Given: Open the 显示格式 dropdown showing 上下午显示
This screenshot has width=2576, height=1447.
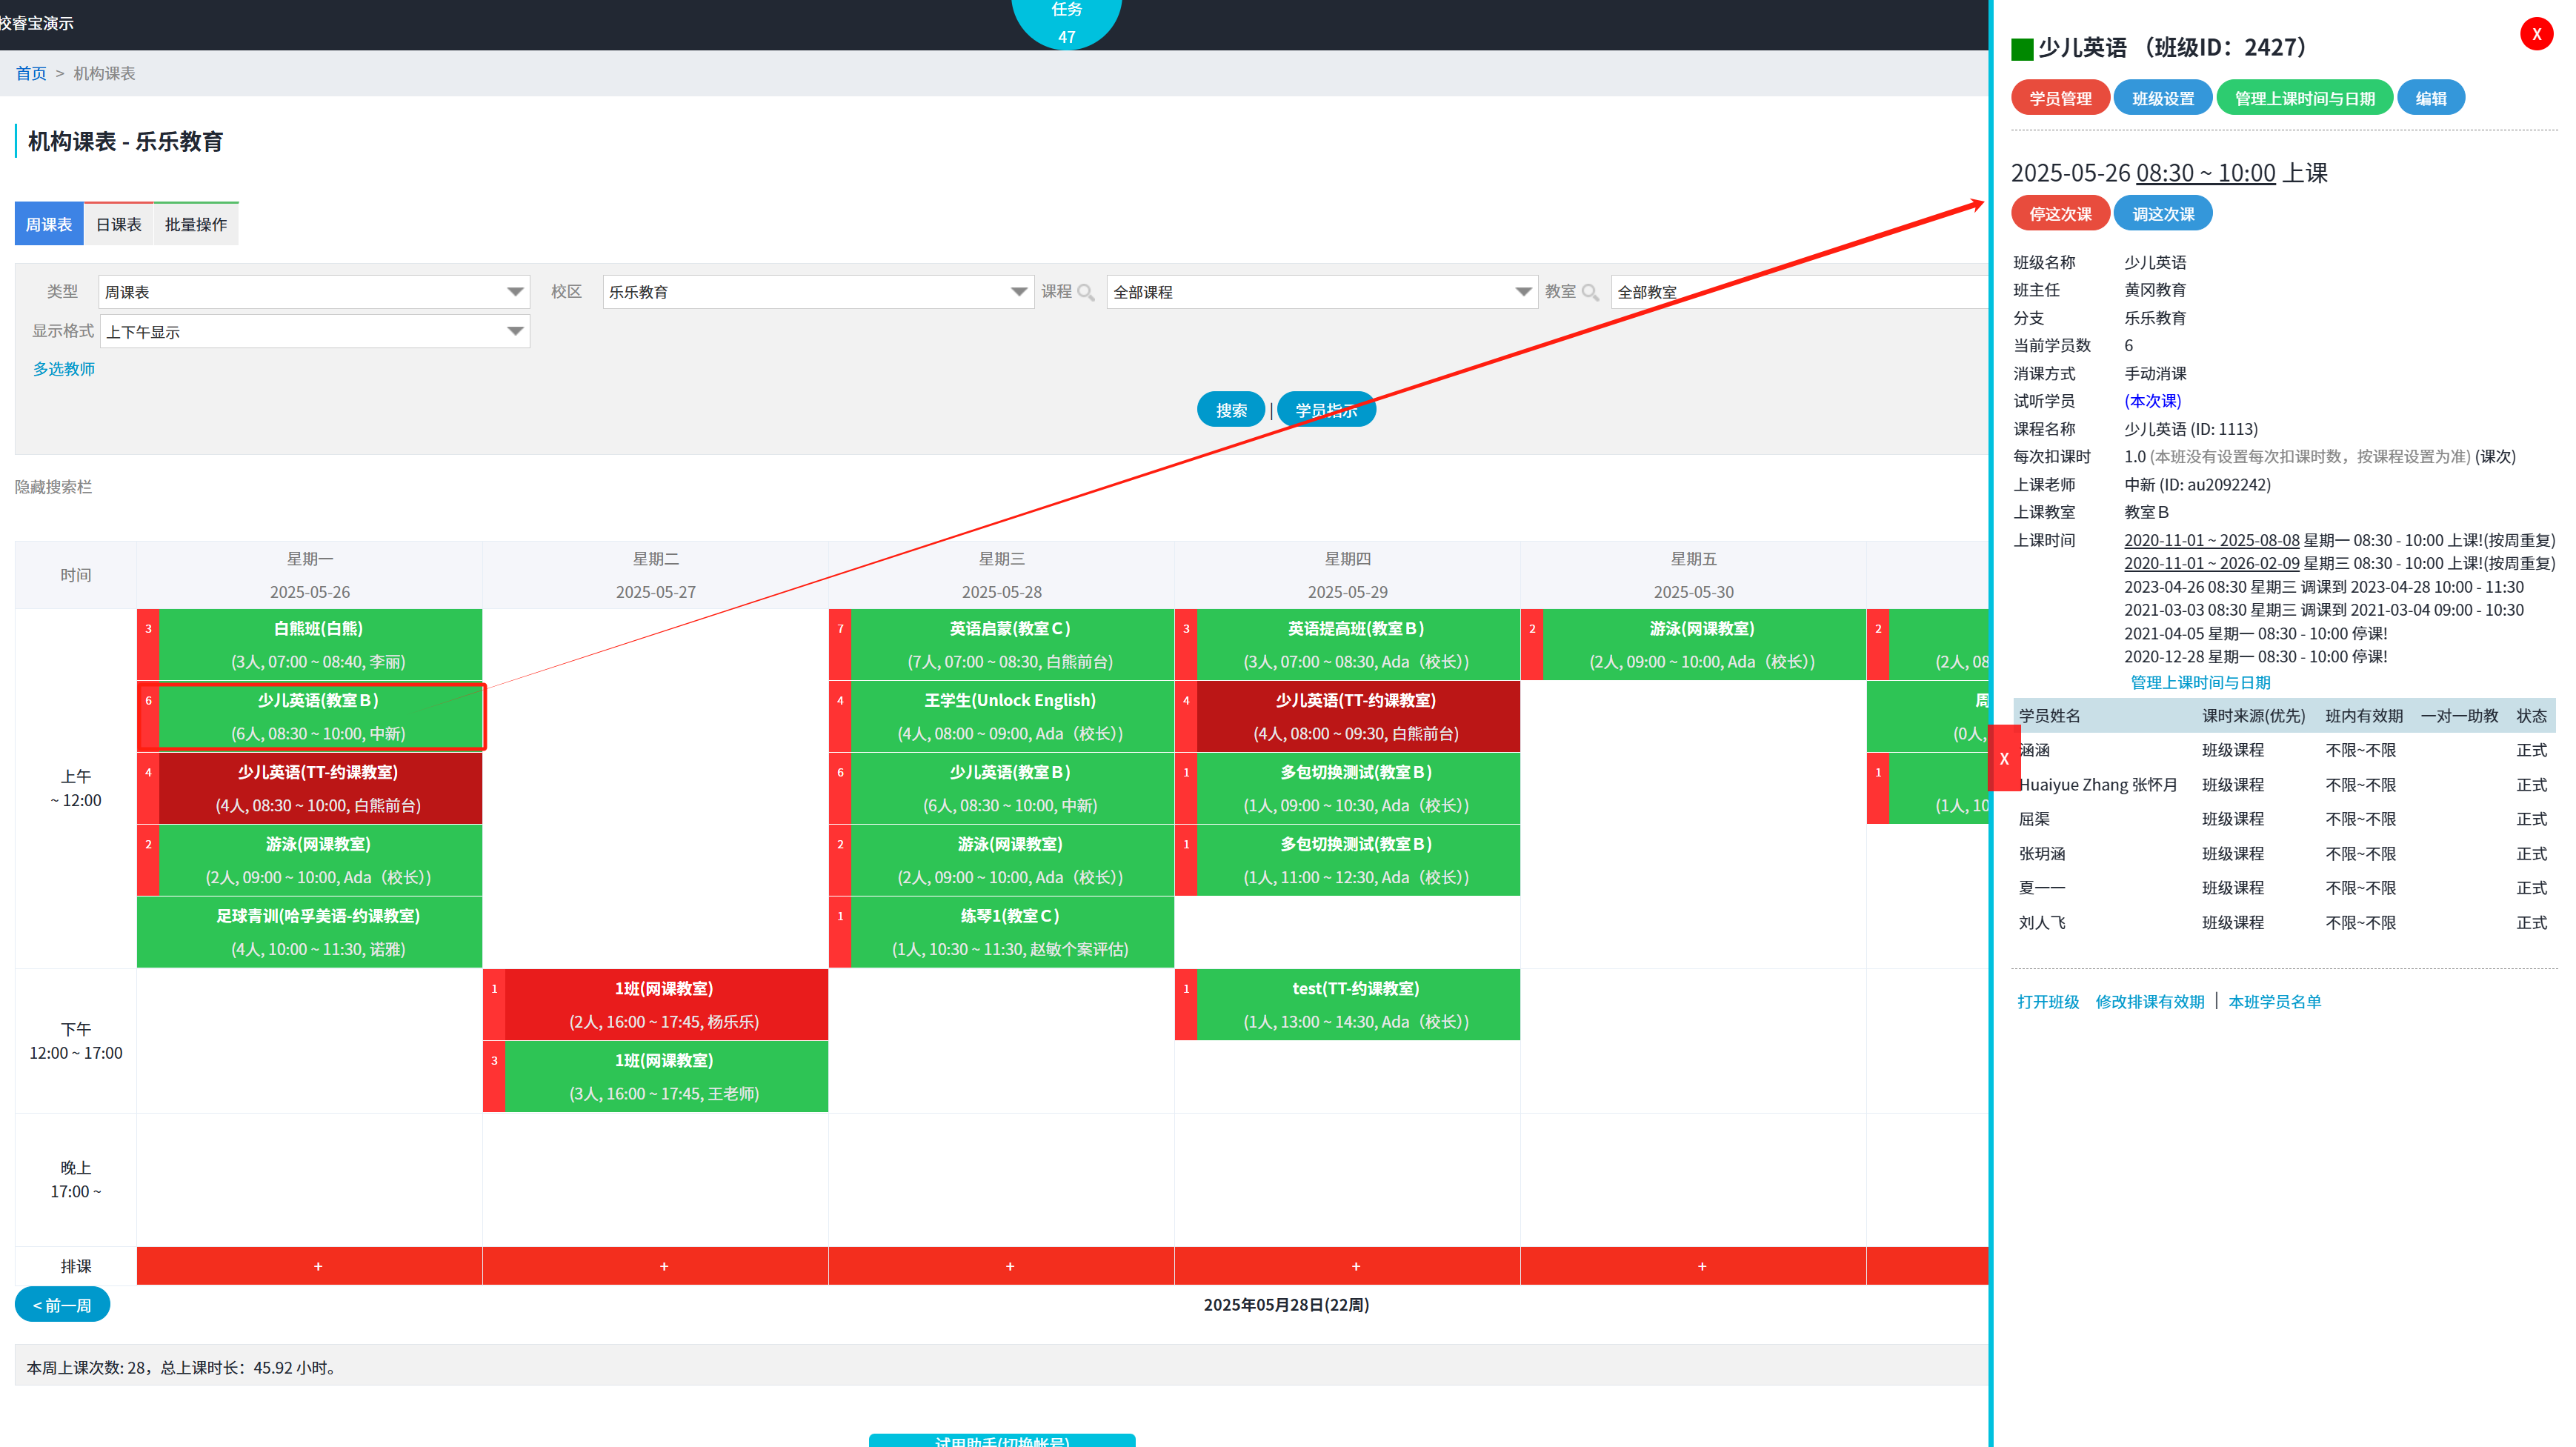Looking at the screenshot, I should 314,331.
